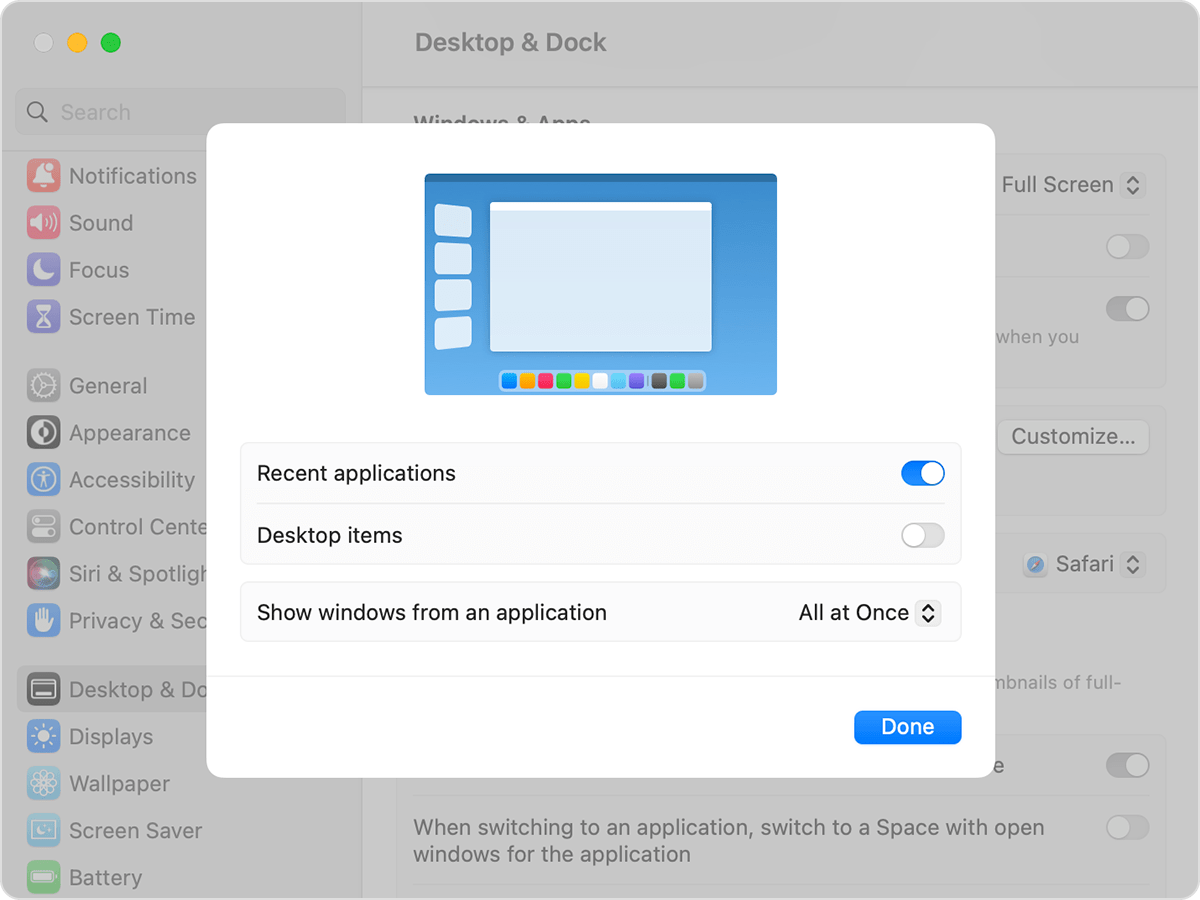
Task: Open the Full Screen dropdown
Action: click(x=1072, y=185)
